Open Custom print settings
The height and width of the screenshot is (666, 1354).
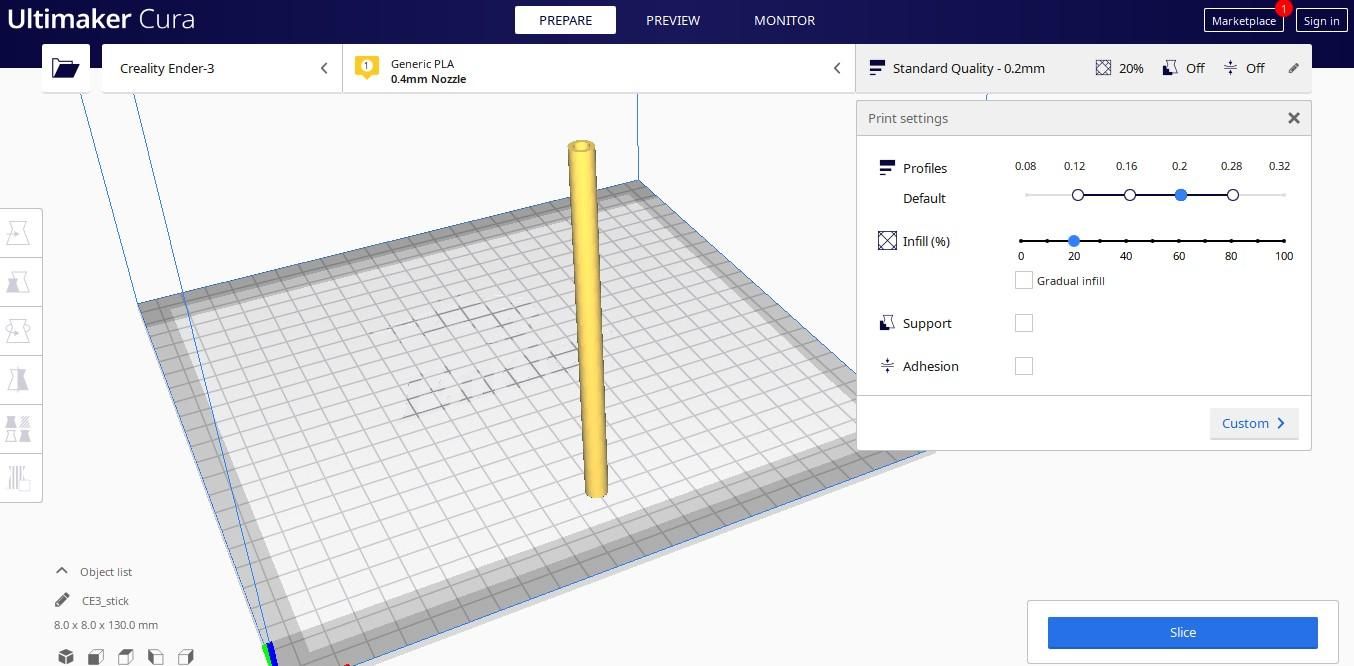pos(1253,423)
